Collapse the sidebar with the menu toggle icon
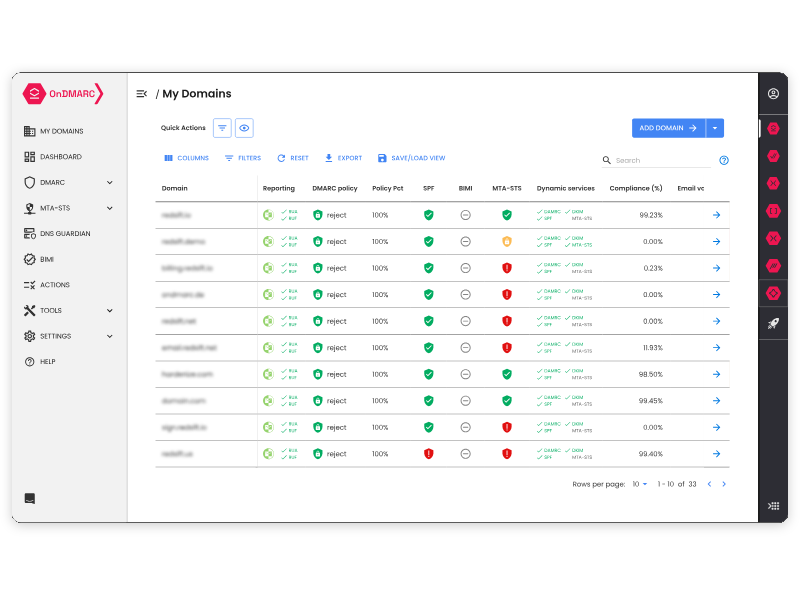 point(141,94)
